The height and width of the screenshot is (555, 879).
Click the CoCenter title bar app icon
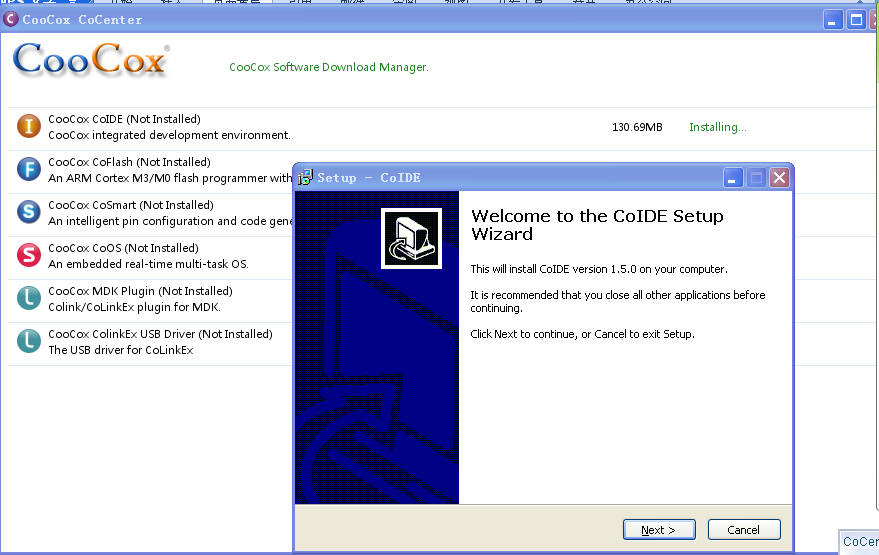11,19
